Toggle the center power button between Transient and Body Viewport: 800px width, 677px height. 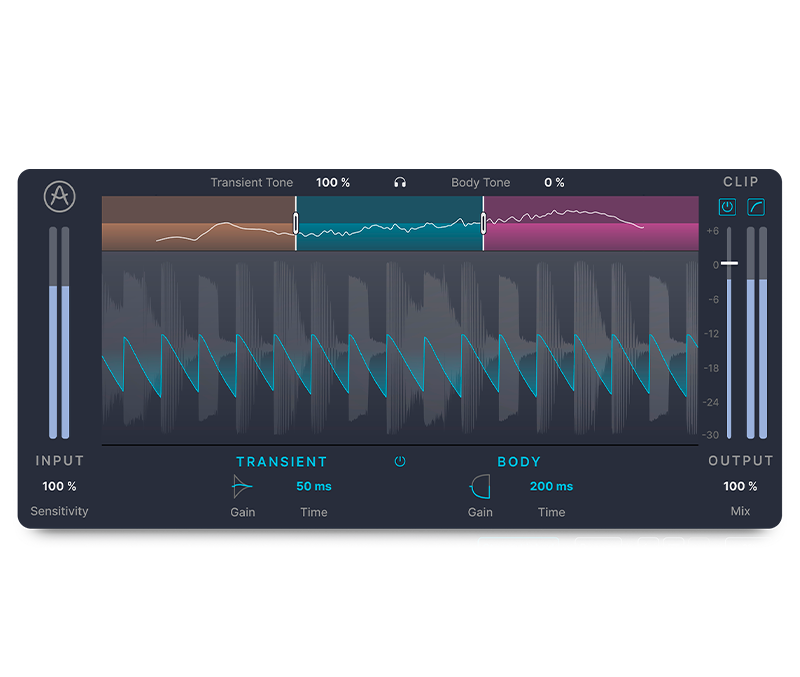click(400, 462)
